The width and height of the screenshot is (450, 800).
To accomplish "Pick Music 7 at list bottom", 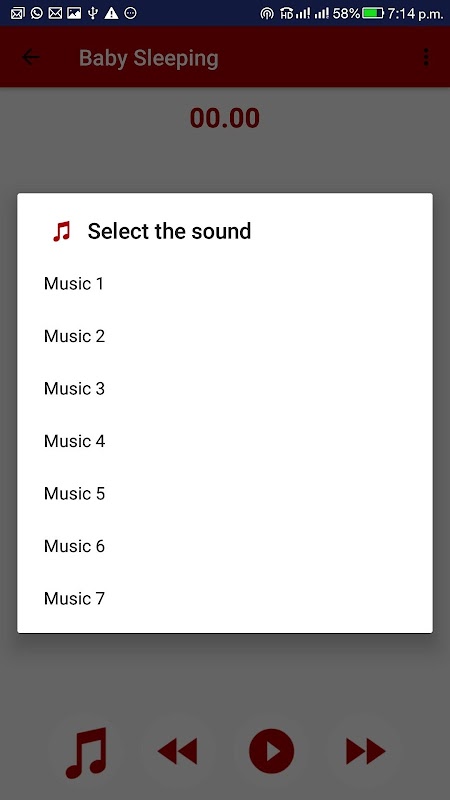I will click(x=225, y=599).
